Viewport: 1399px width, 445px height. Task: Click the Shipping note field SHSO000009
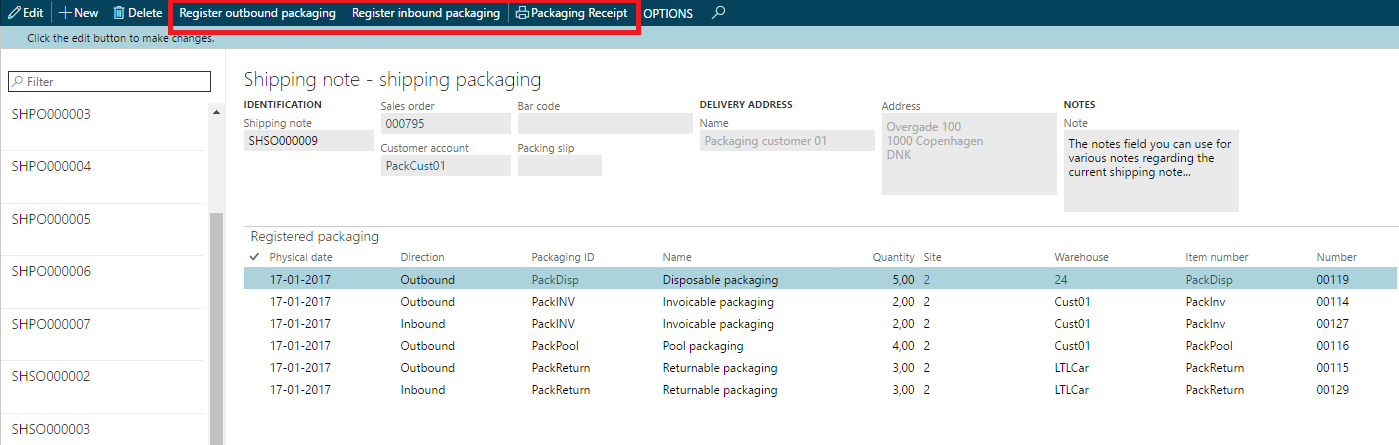point(308,141)
